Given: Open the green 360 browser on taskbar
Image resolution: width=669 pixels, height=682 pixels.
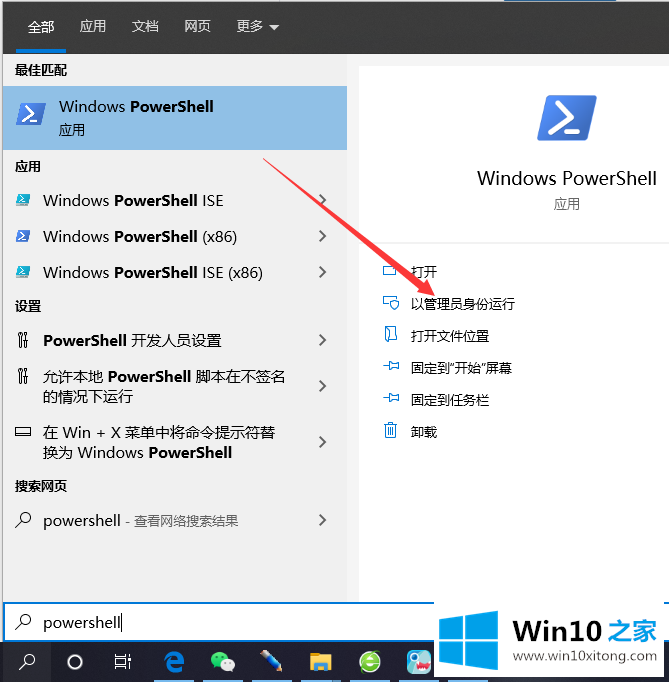Looking at the screenshot, I should tap(370, 662).
